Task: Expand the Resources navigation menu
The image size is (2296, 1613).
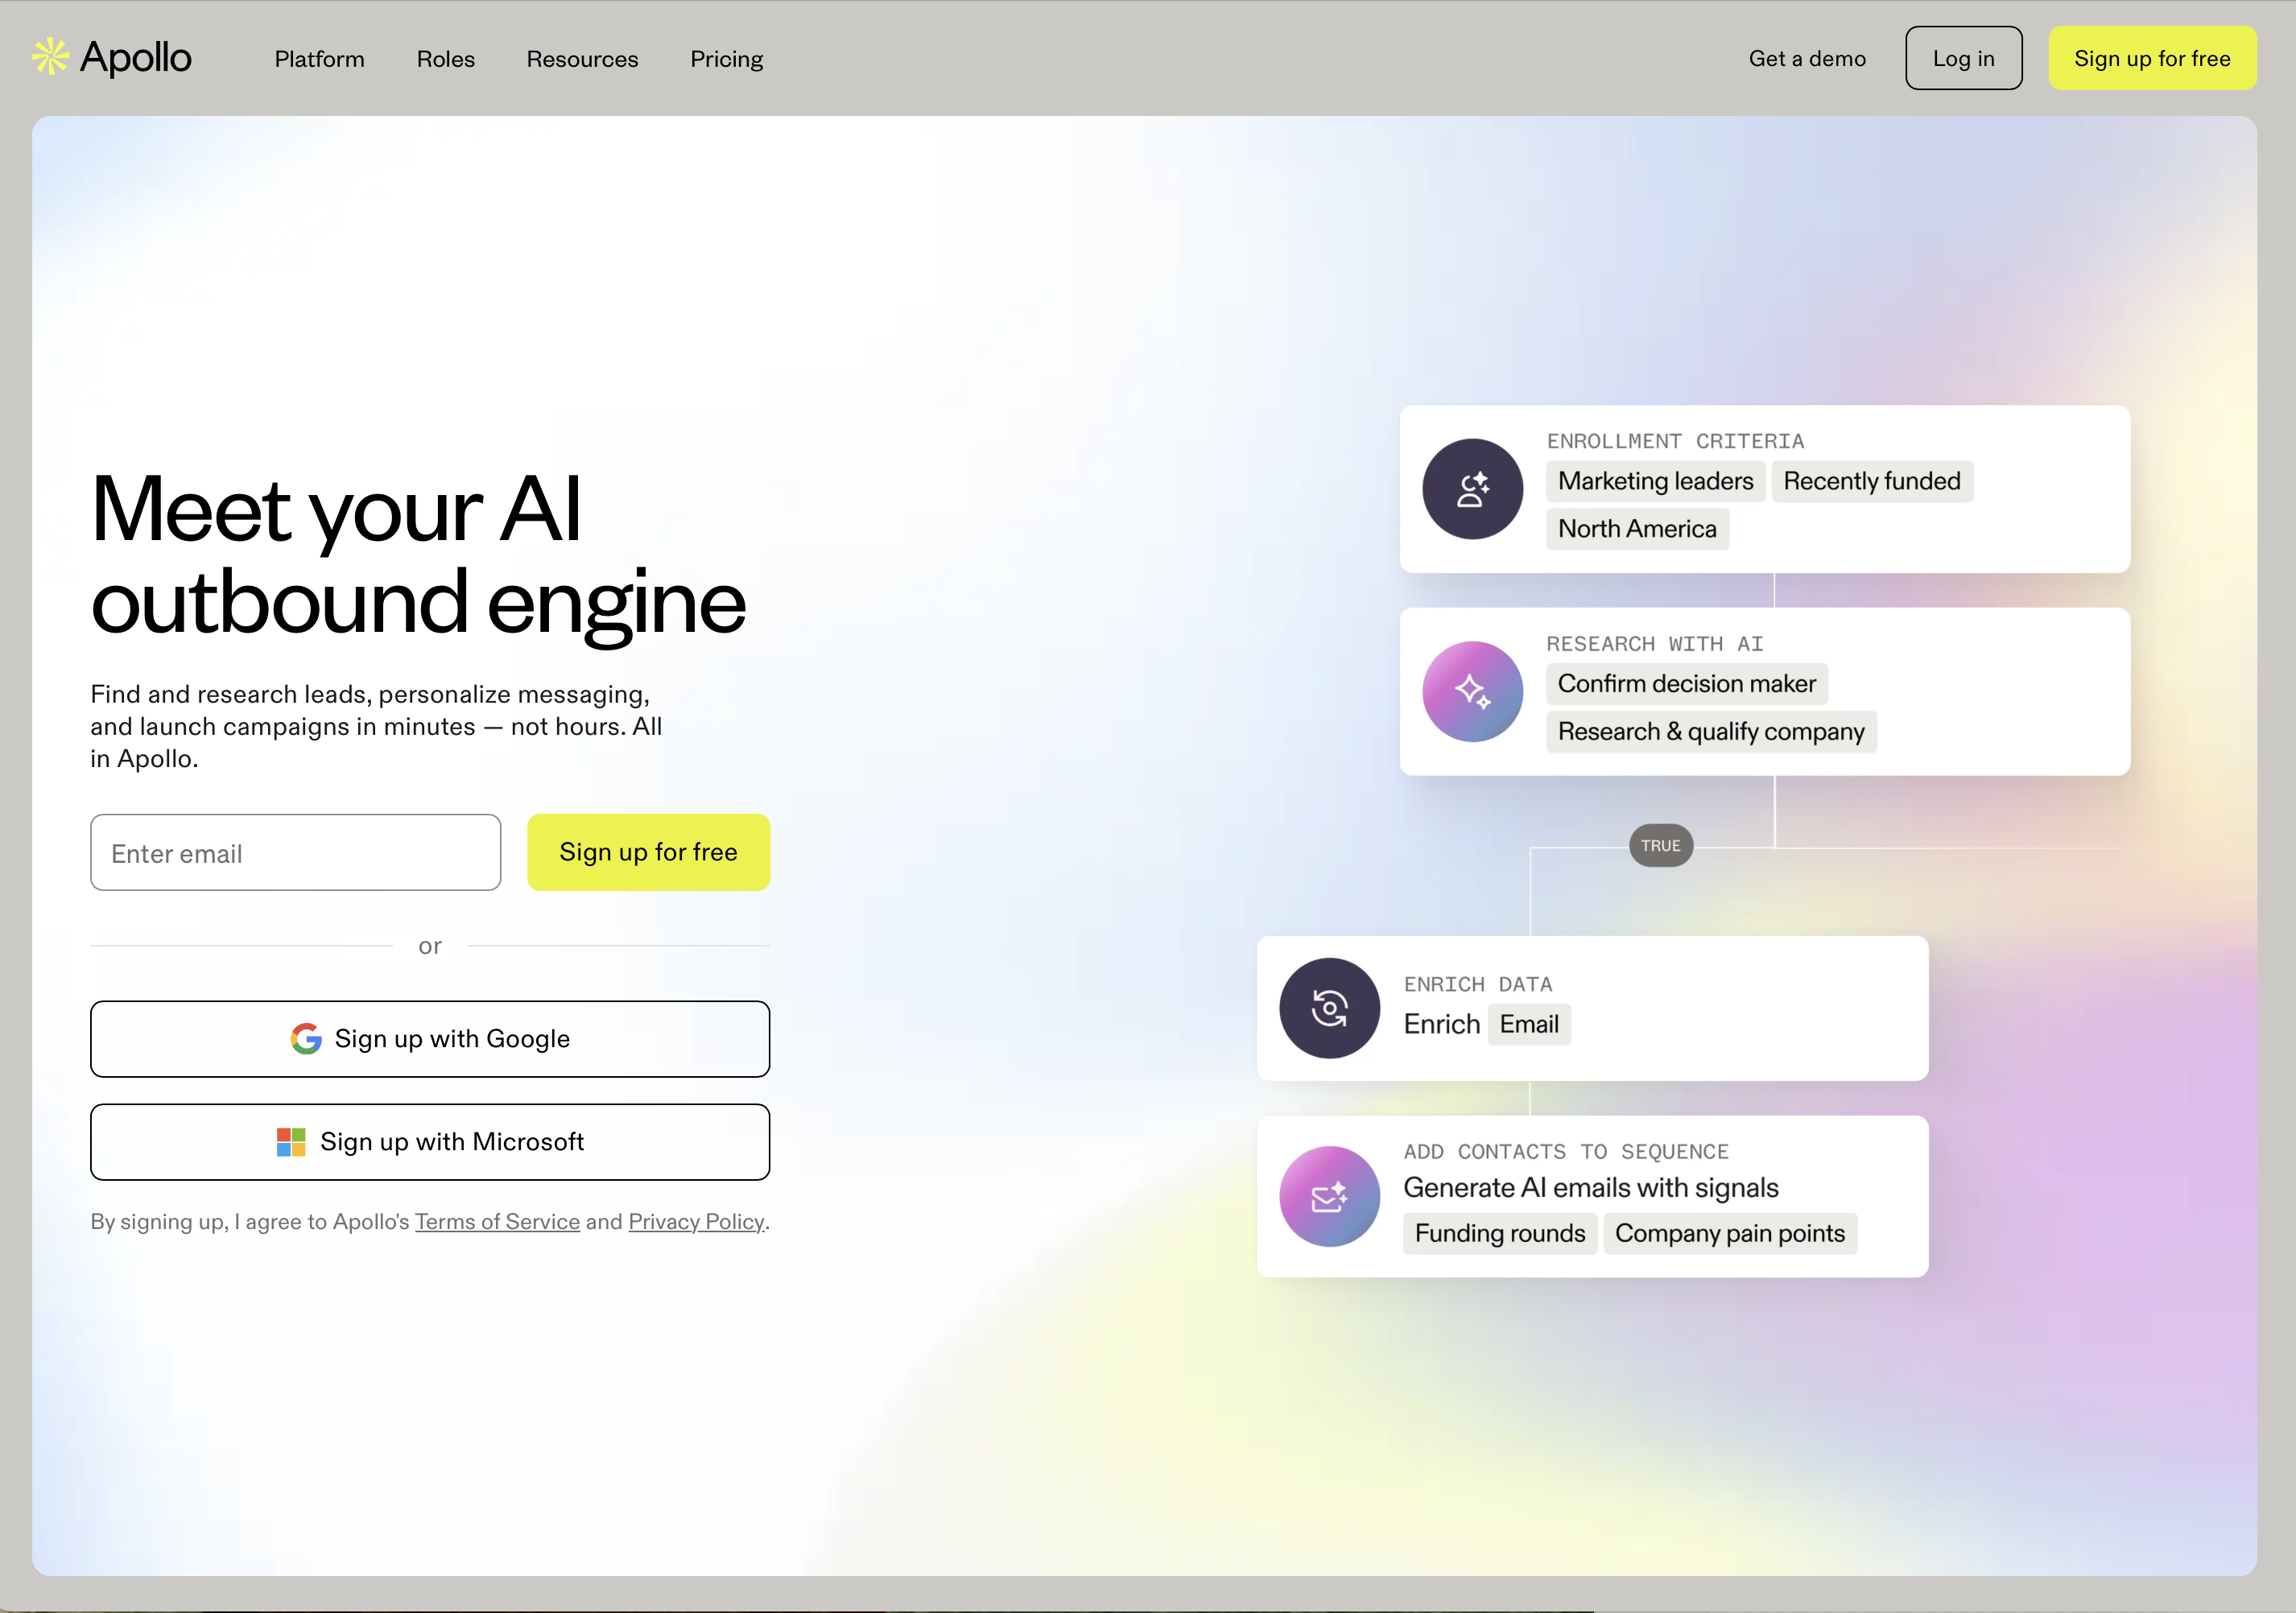Action: tap(582, 59)
